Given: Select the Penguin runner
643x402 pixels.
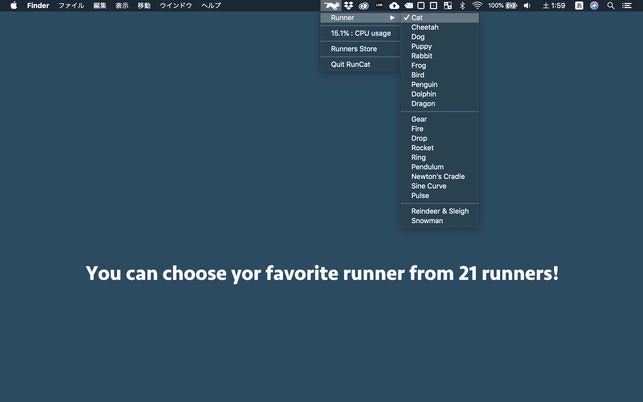Looking at the screenshot, I should pyautogui.click(x=440, y=85).
